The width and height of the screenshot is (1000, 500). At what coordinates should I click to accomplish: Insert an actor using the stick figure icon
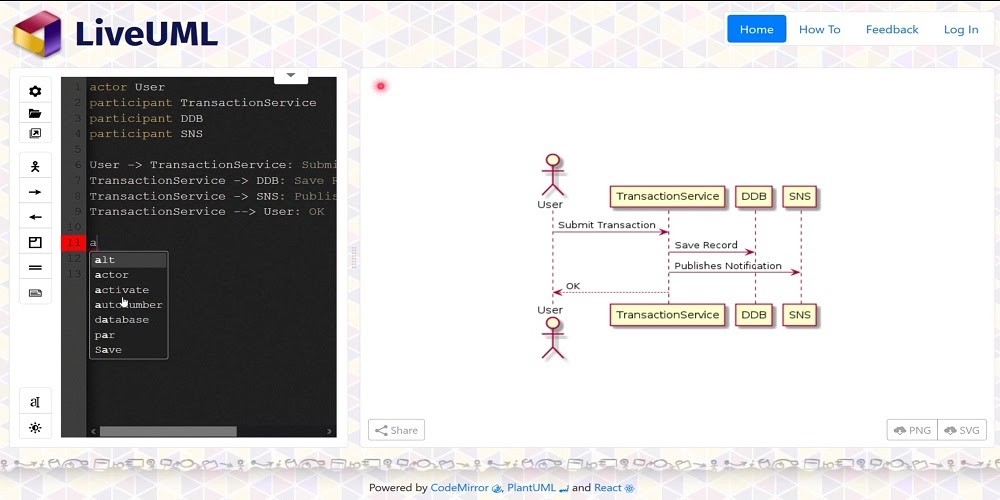pyautogui.click(x=35, y=166)
